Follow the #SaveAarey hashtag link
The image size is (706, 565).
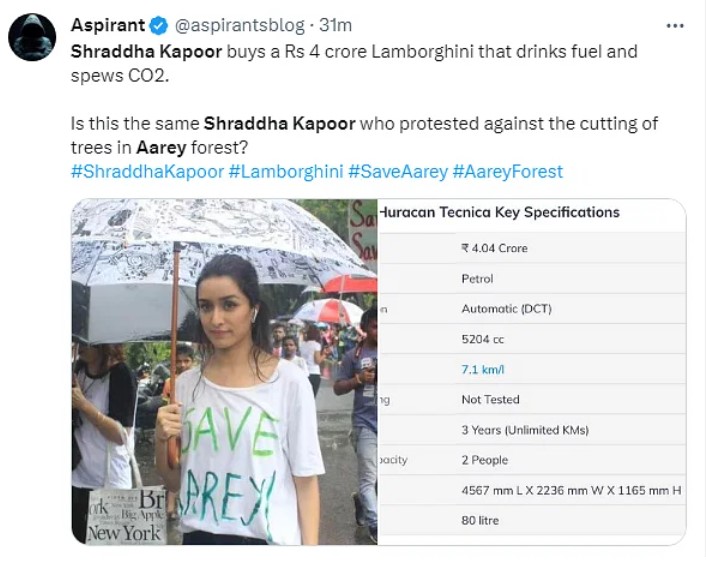pos(397,171)
